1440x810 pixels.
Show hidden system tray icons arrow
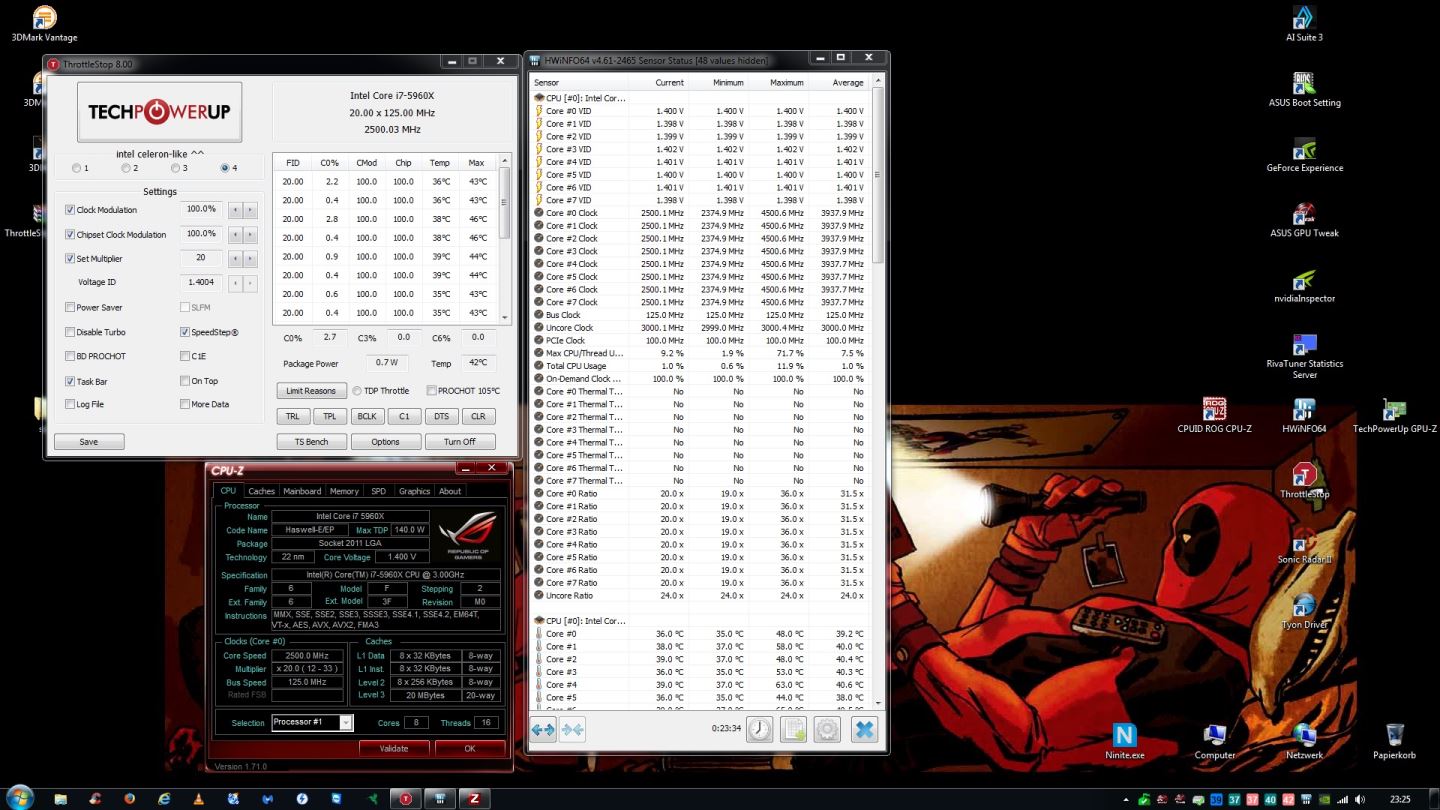click(1128, 799)
